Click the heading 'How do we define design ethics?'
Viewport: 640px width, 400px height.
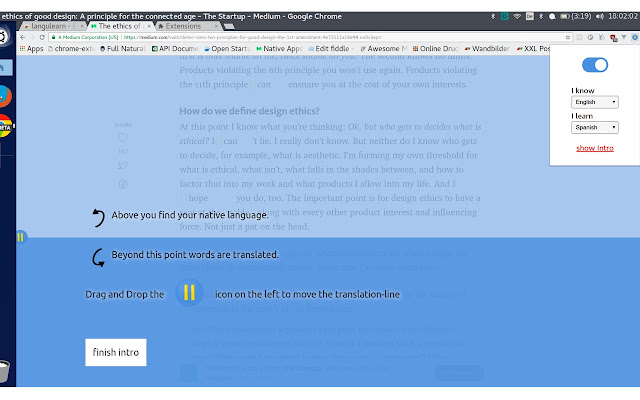(249, 111)
